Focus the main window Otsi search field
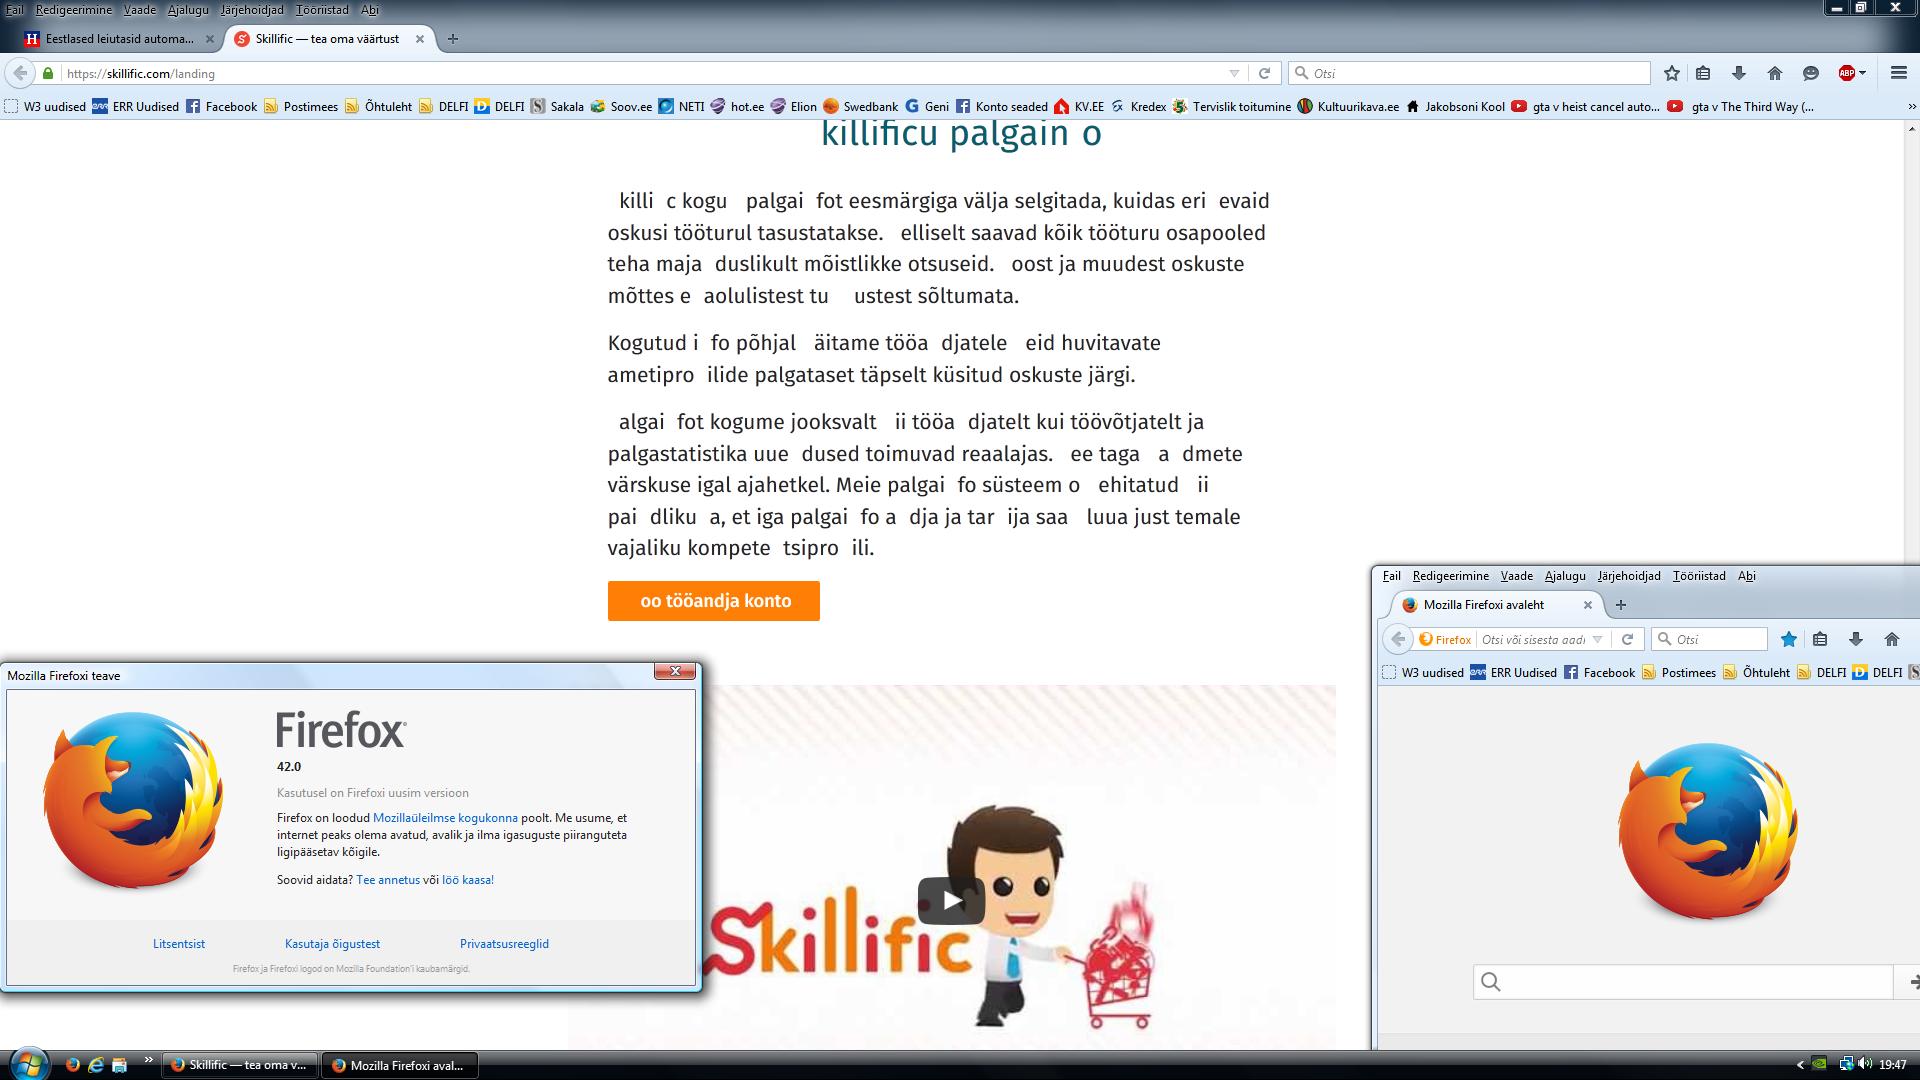Image resolution: width=1920 pixels, height=1080 pixels. 1469,73
